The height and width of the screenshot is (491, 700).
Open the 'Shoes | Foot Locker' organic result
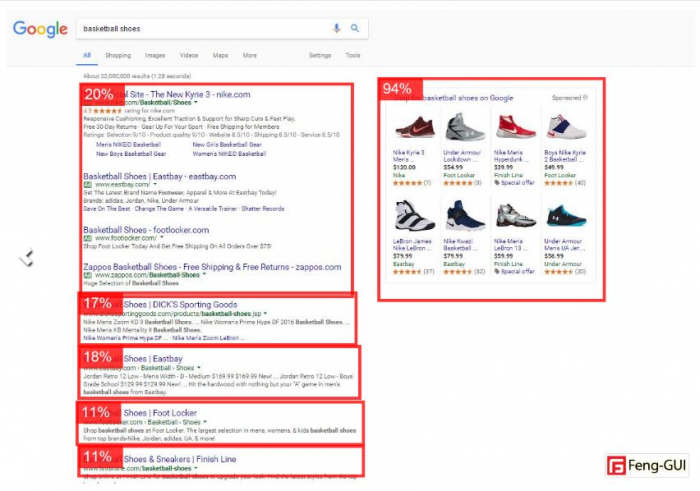(x=160, y=413)
